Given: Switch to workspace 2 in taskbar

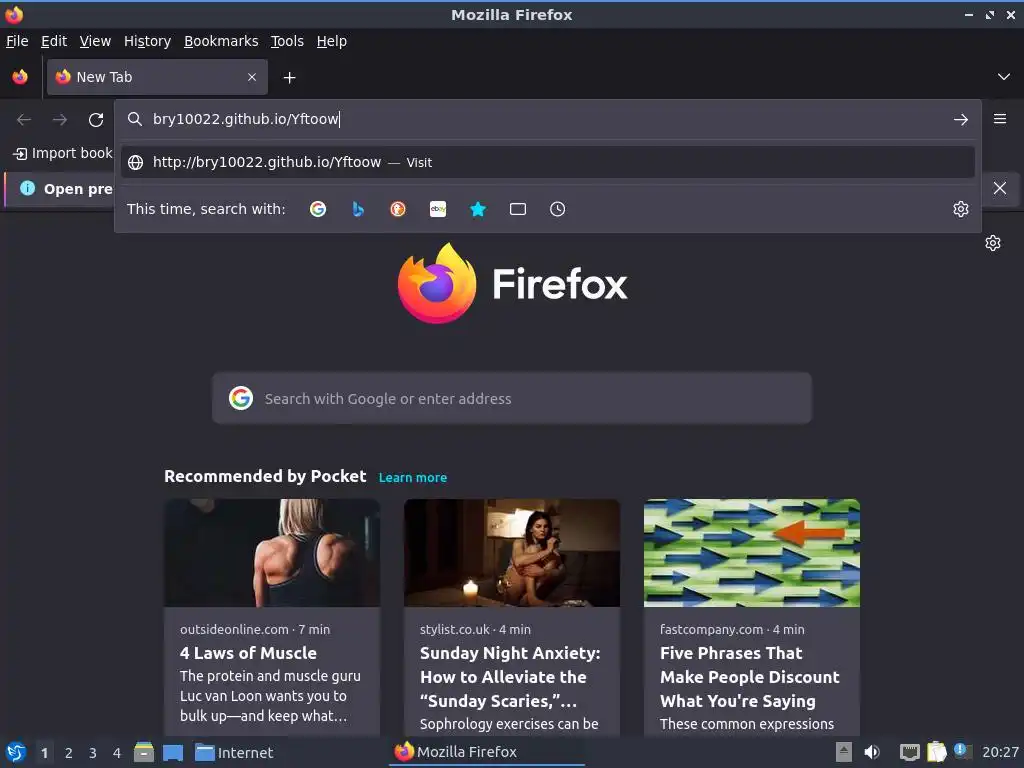Looking at the screenshot, I should (69, 753).
